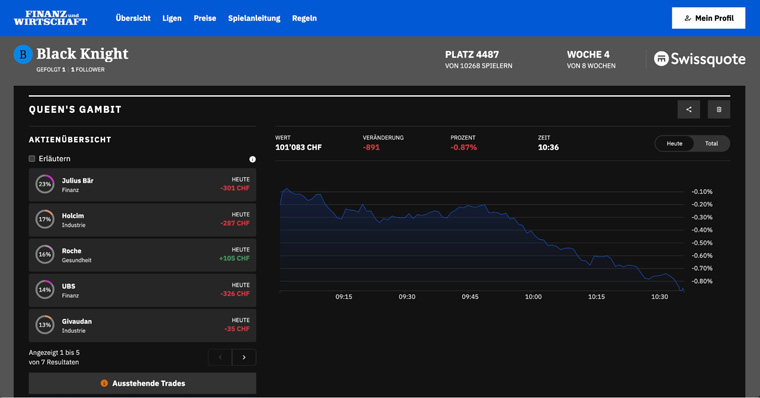Click the -891 Veränderung value
The width and height of the screenshot is (760, 398).
tap(371, 147)
